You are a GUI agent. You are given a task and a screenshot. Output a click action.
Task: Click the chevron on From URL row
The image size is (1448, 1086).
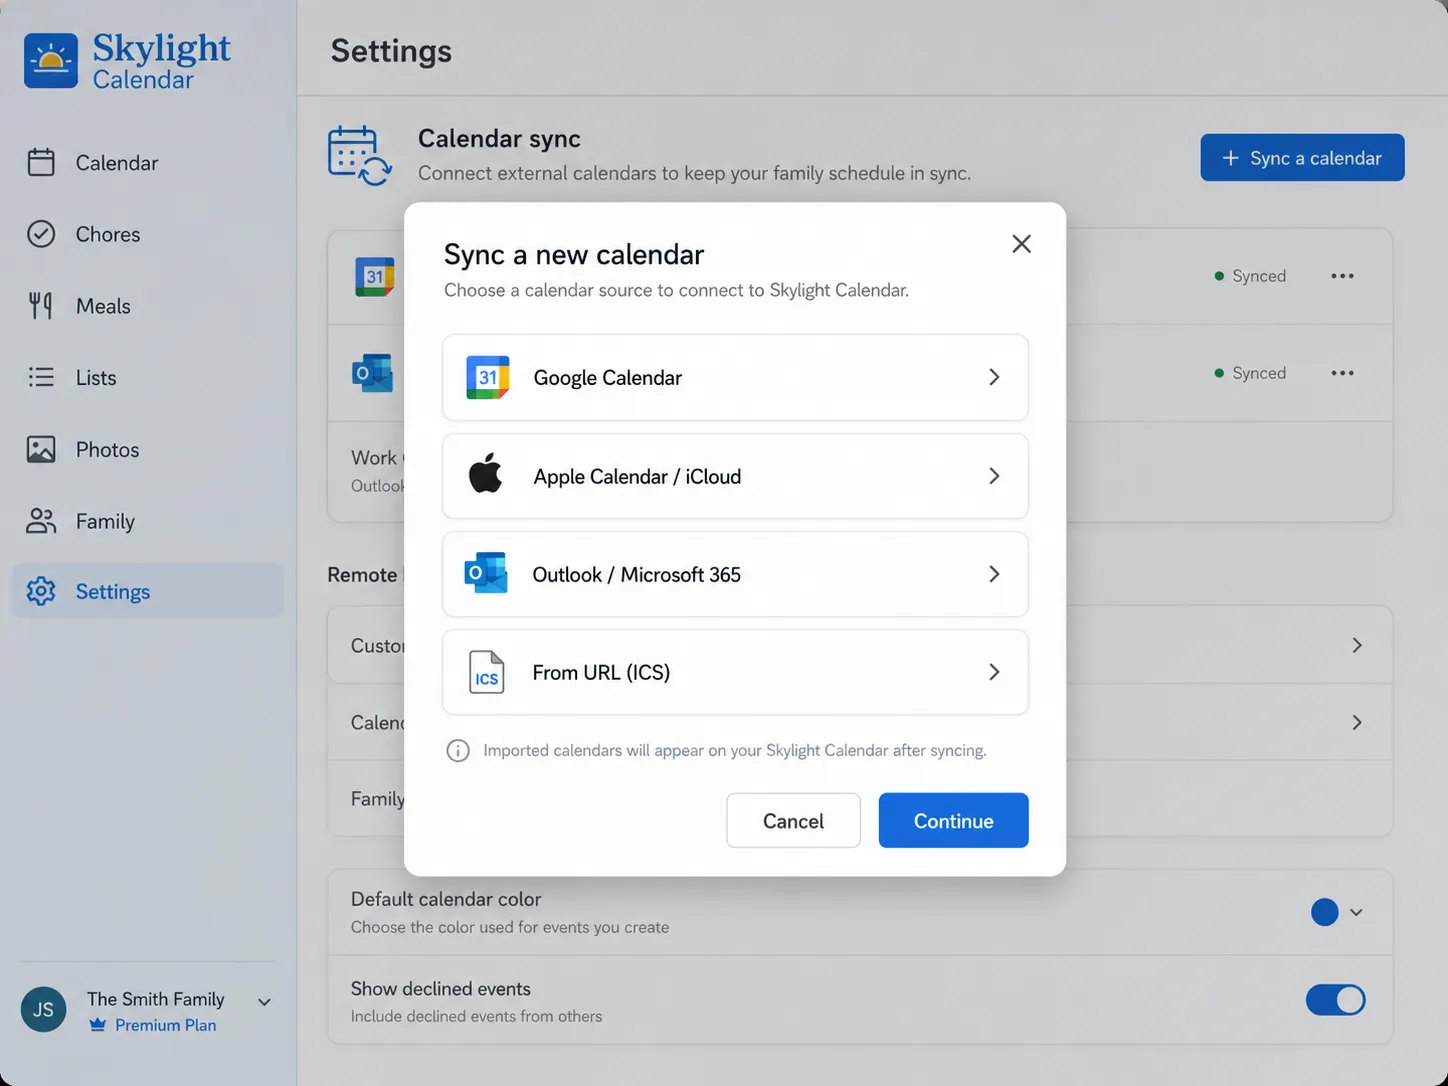[994, 672]
